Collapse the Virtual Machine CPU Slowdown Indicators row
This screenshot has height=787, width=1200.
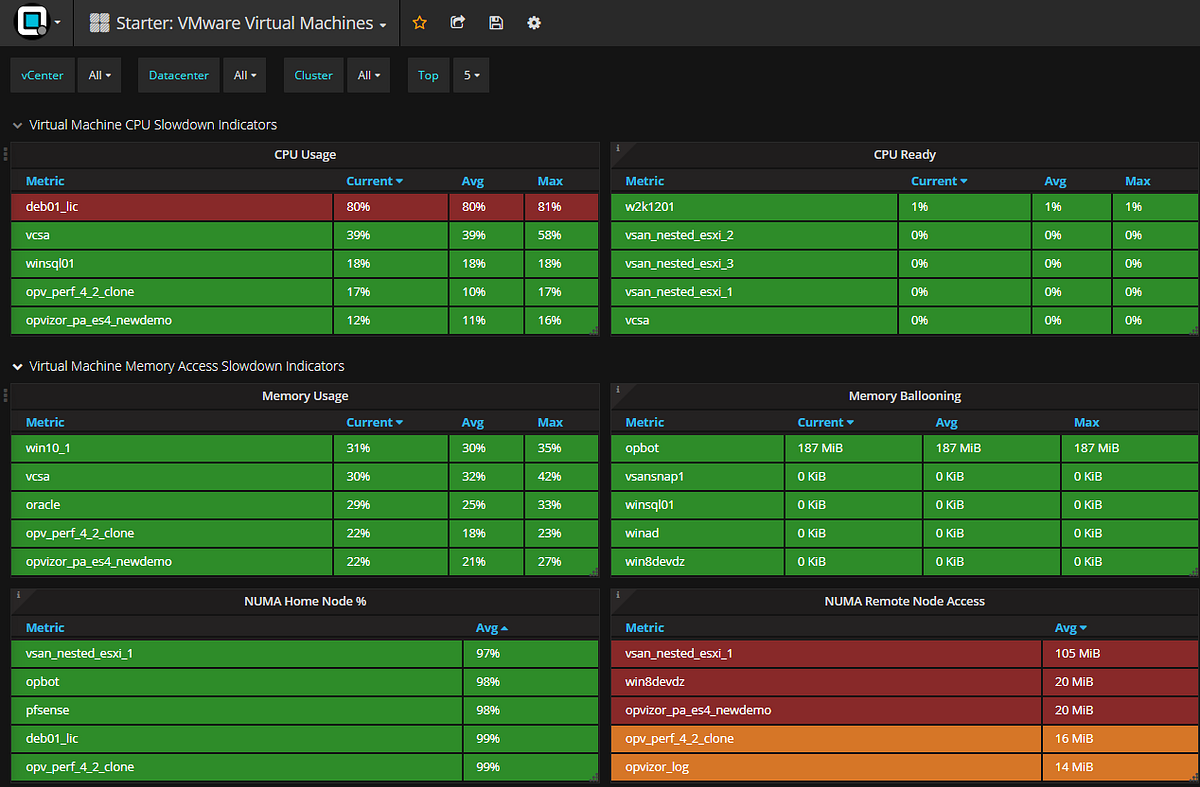coord(17,125)
